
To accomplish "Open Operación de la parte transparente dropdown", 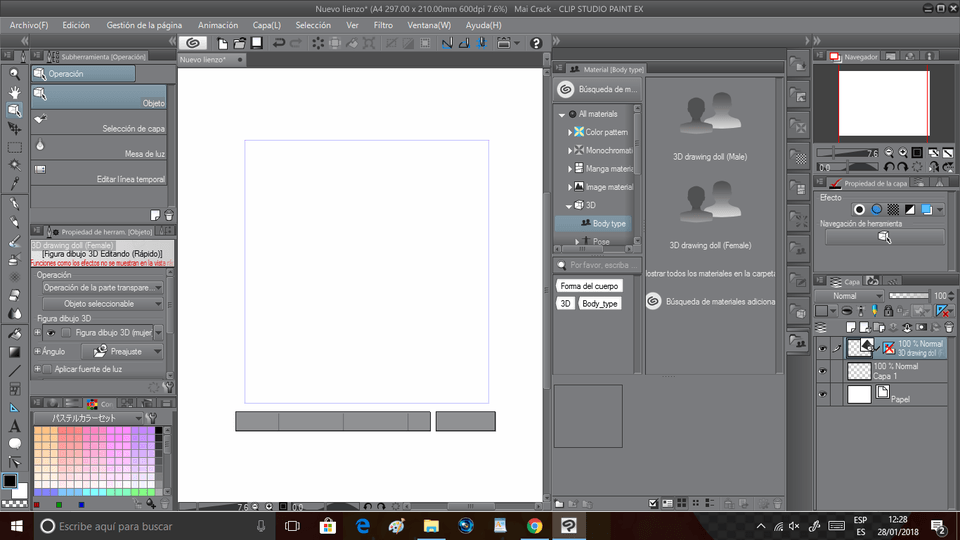I will 102,288.
